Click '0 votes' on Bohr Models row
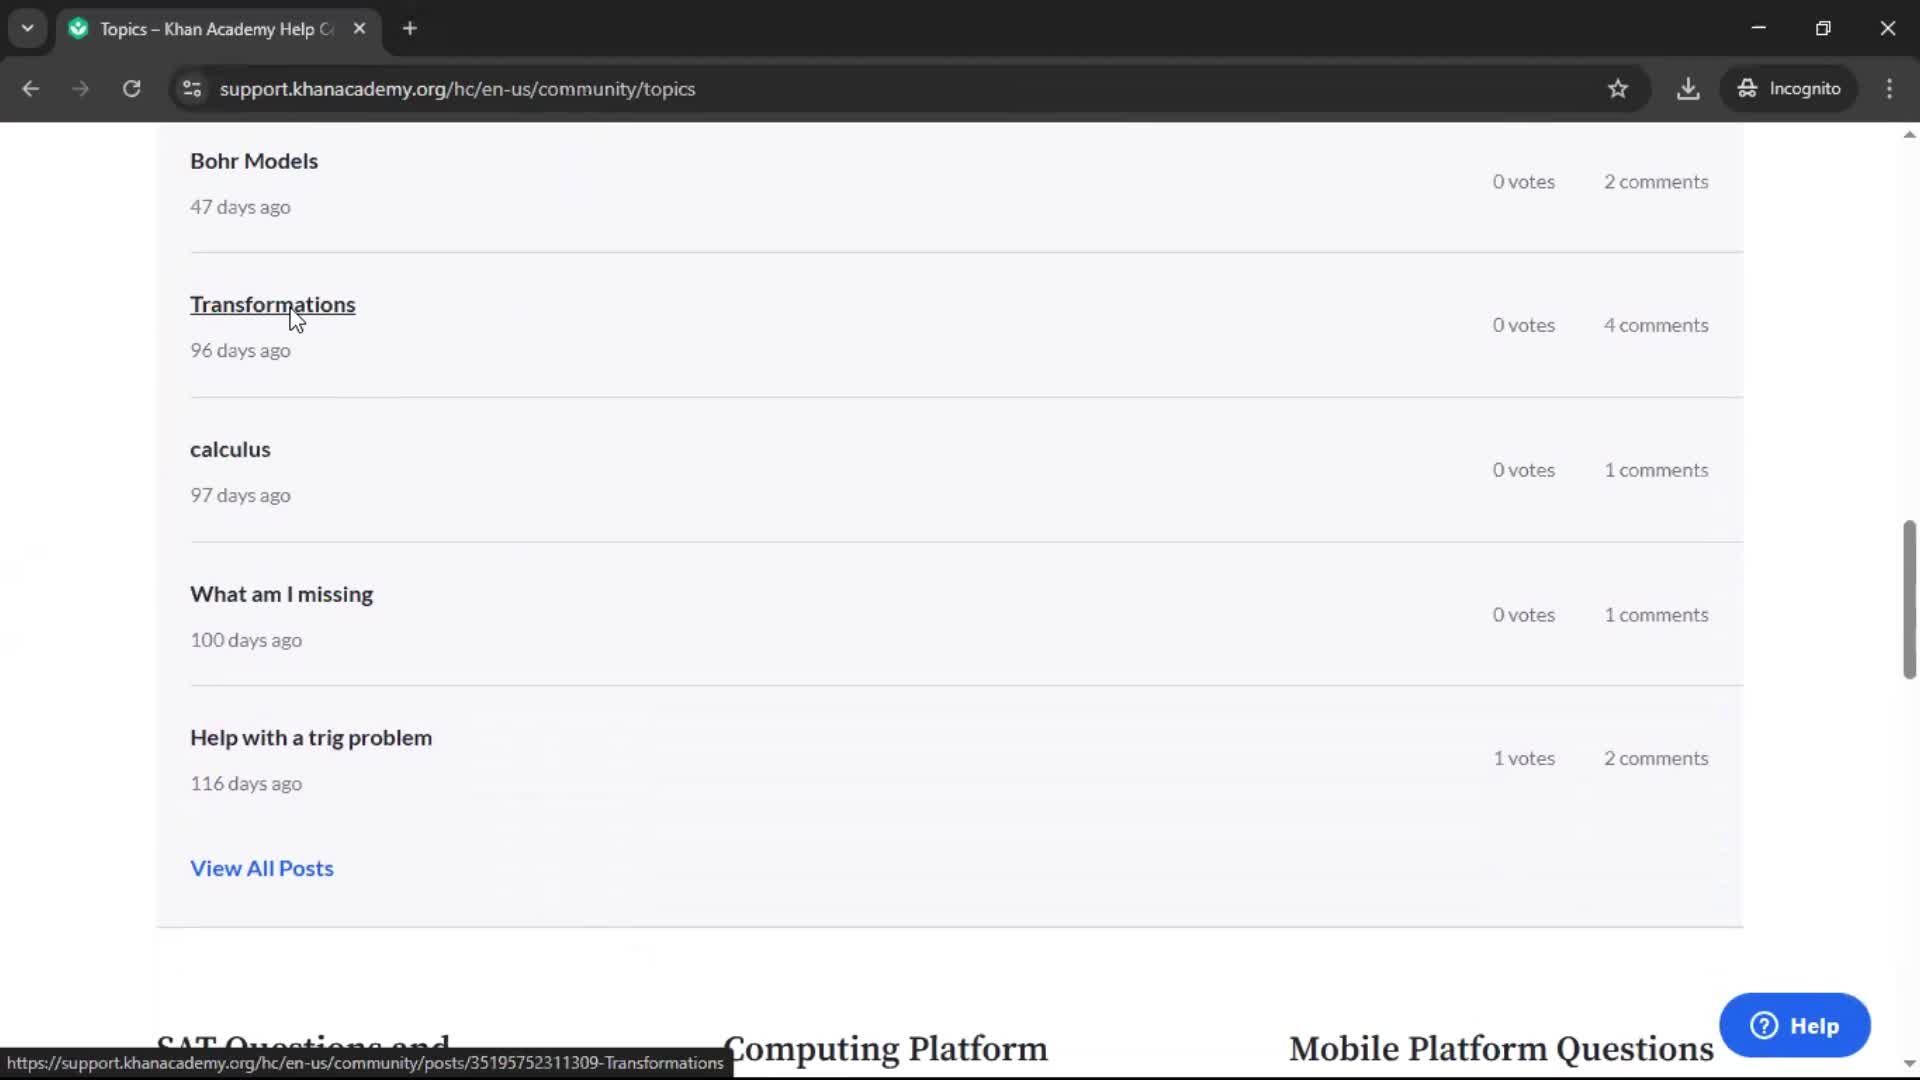Image resolution: width=1920 pixels, height=1080 pixels. (1524, 182)
